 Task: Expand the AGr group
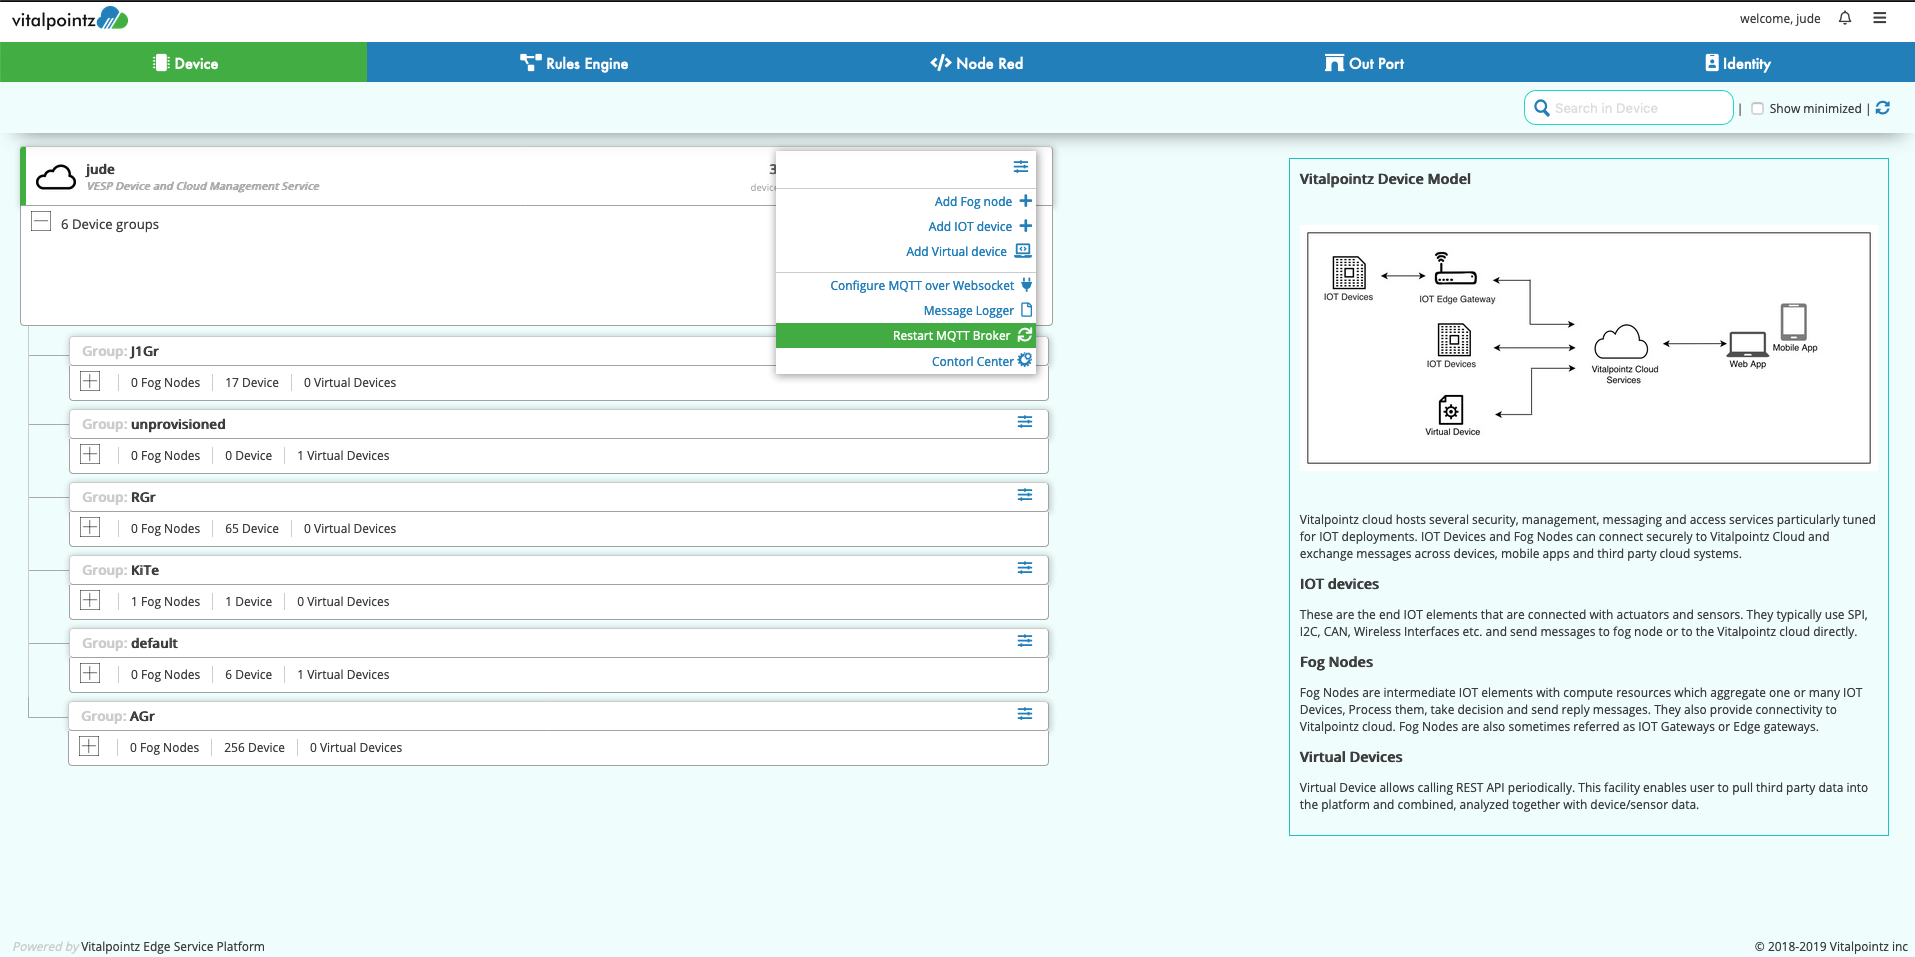tap(89, 746)
